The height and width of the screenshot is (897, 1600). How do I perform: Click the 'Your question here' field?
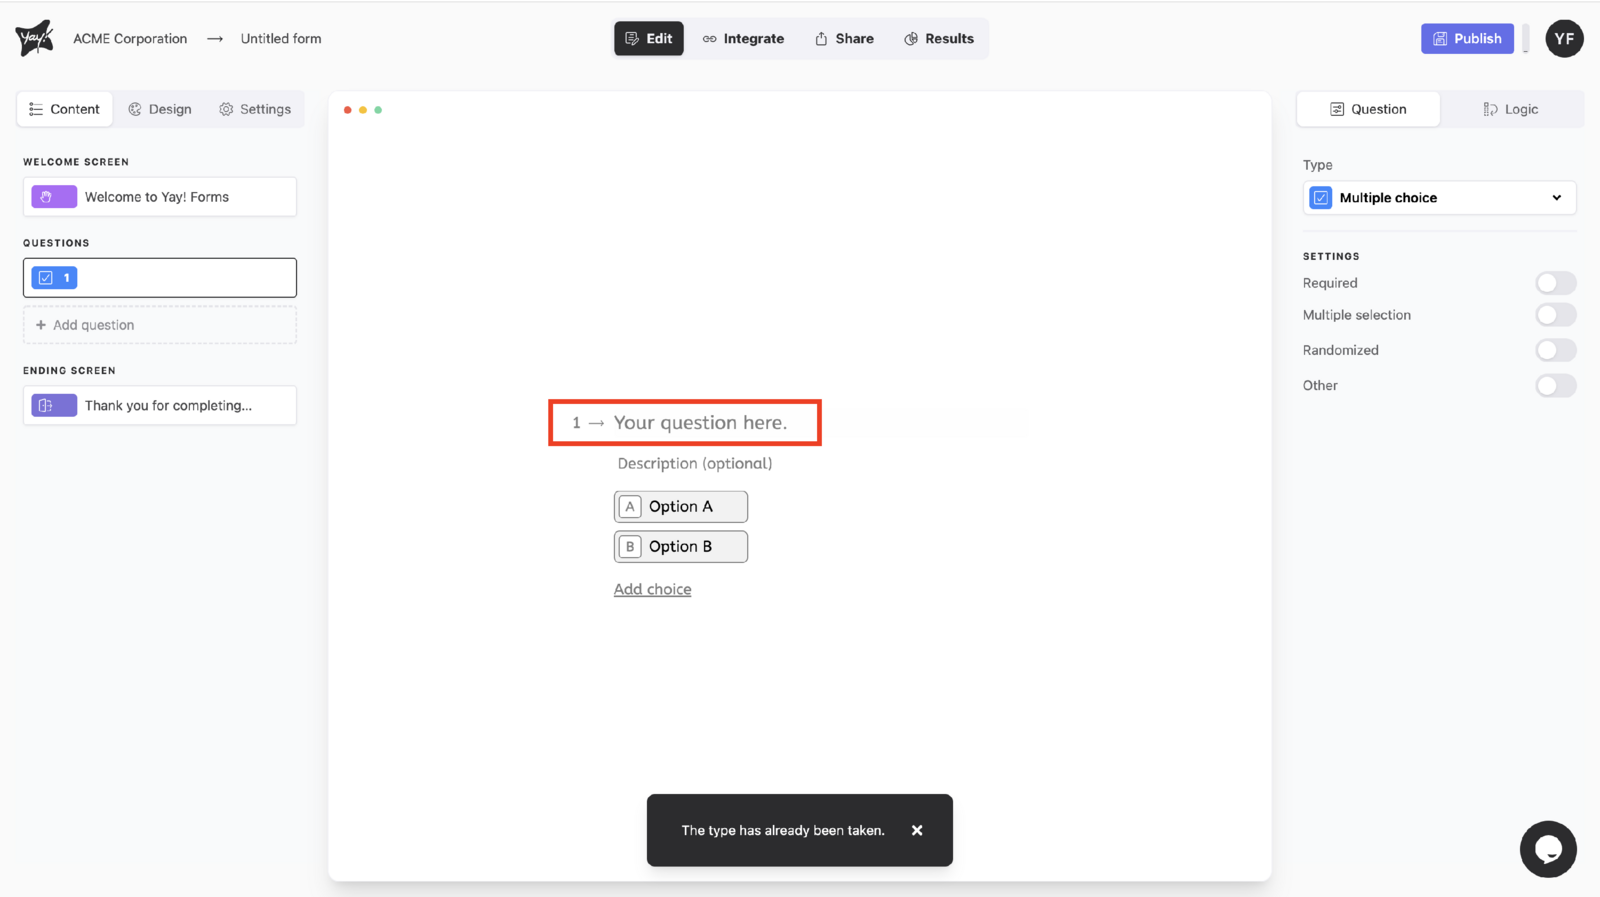[700, 423]
